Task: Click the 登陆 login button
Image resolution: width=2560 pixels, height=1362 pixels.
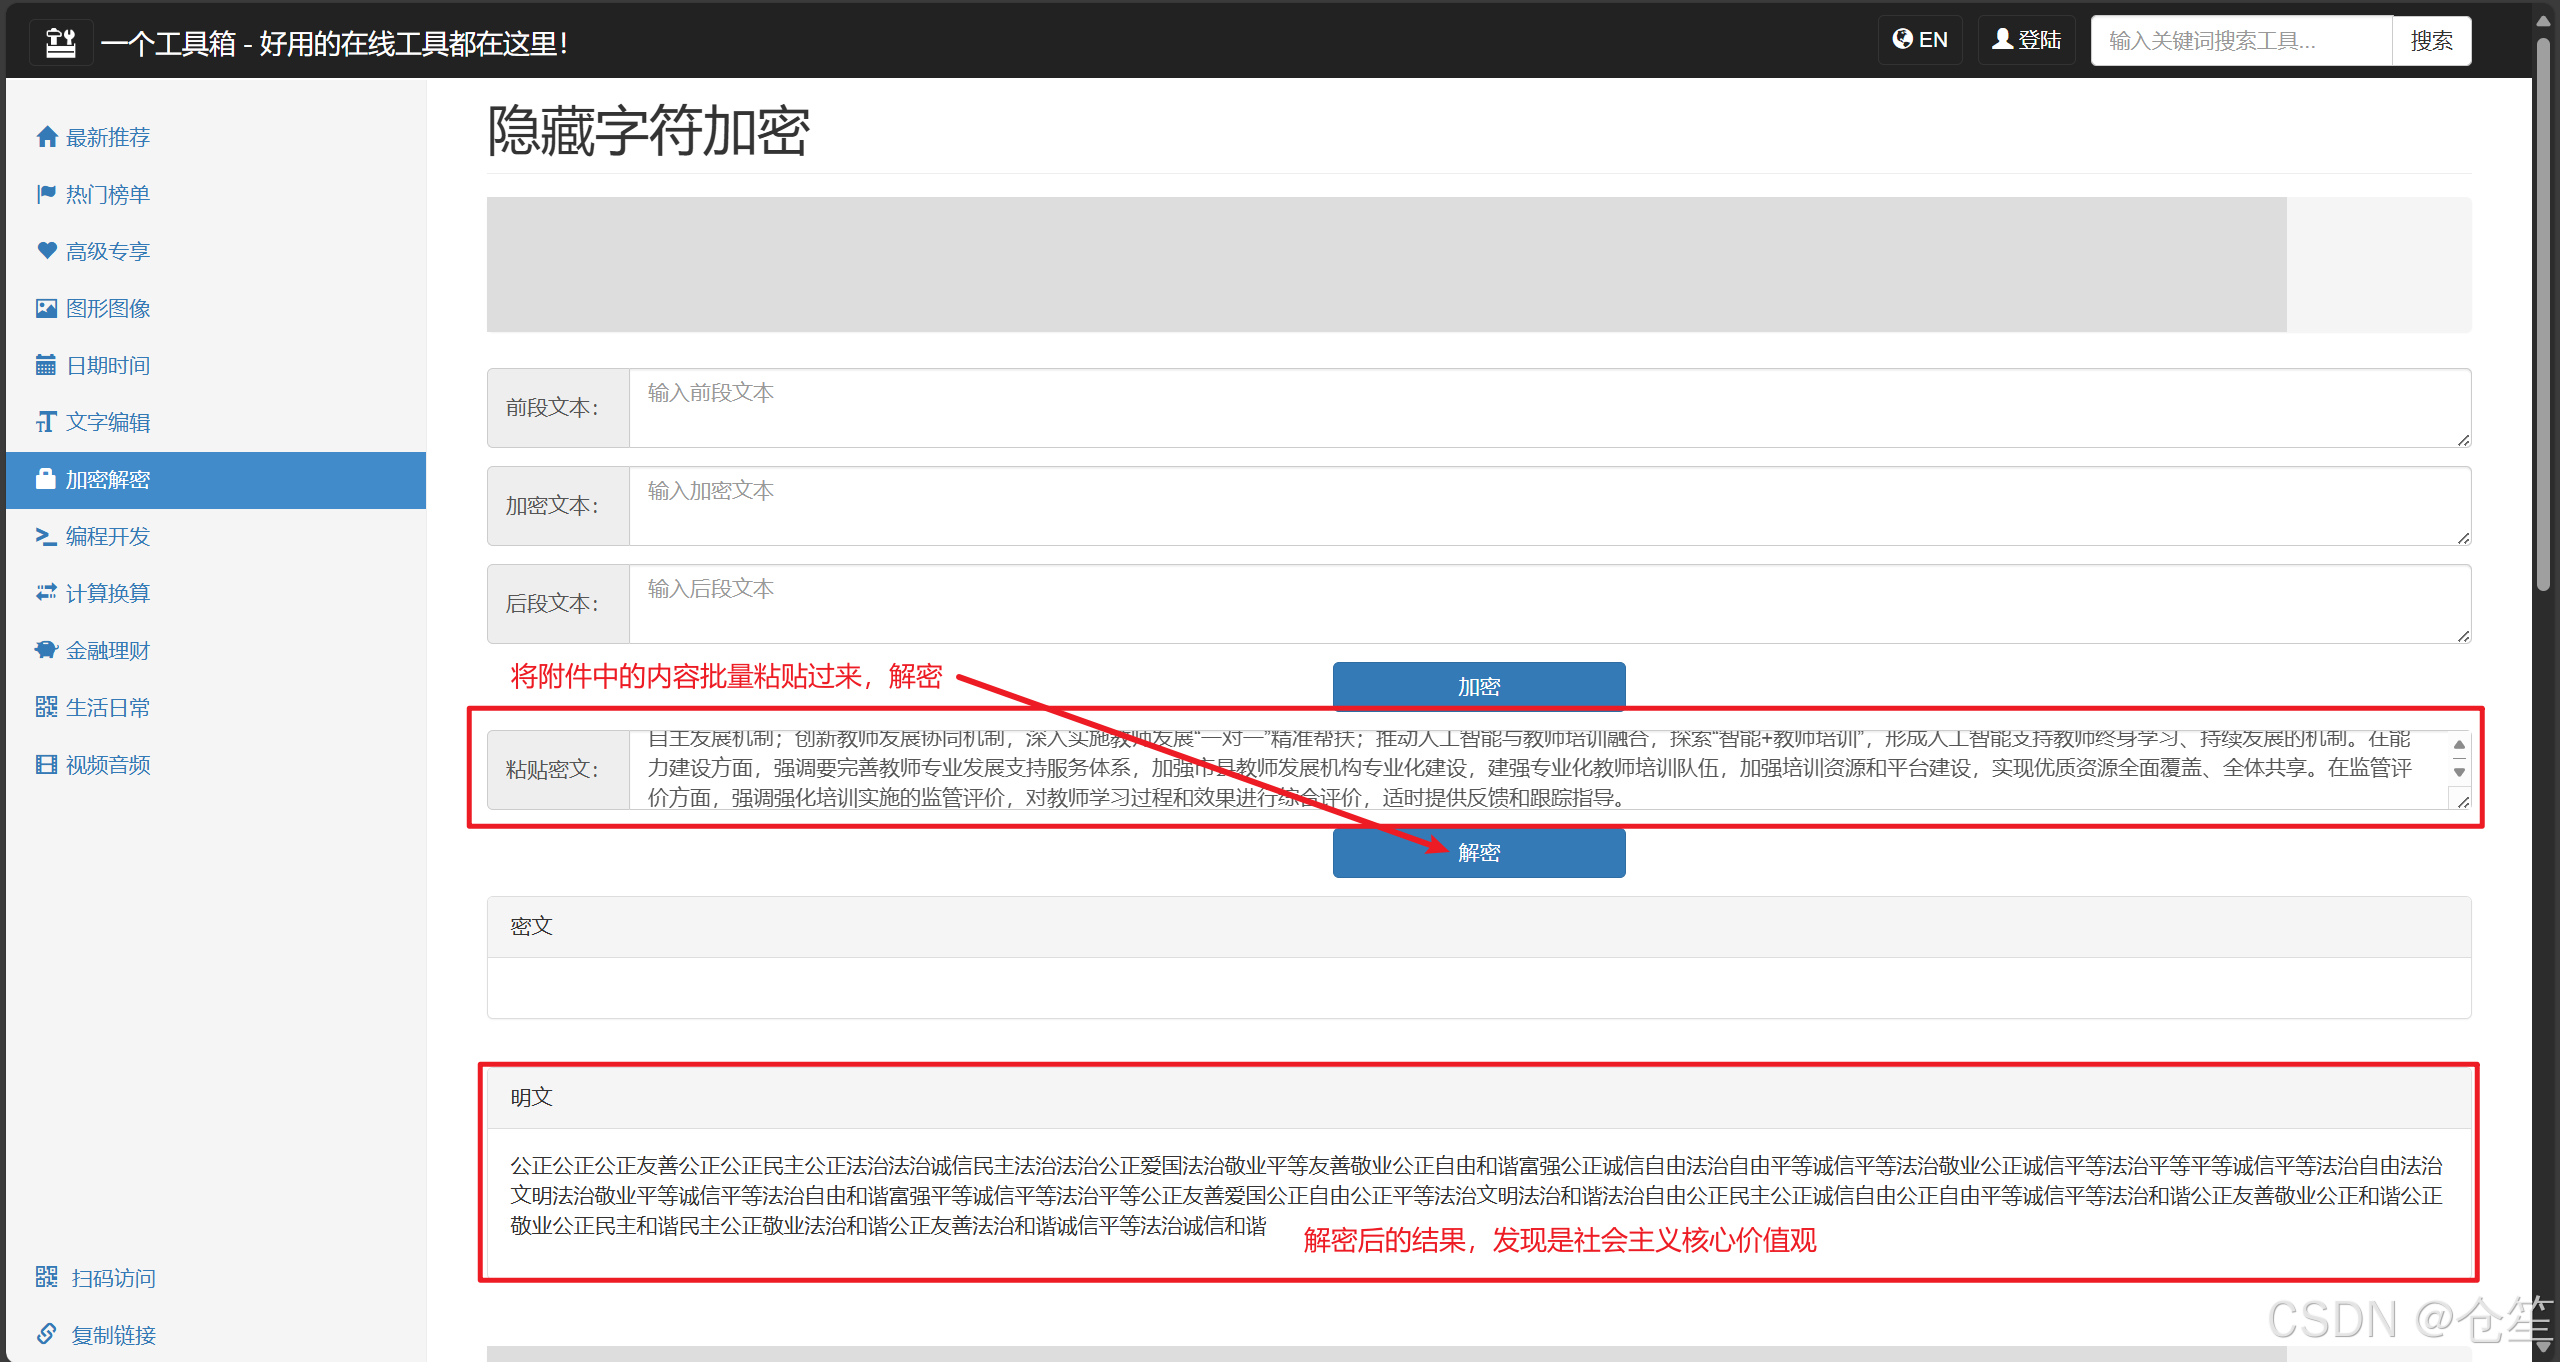Action: point(2026,40)
